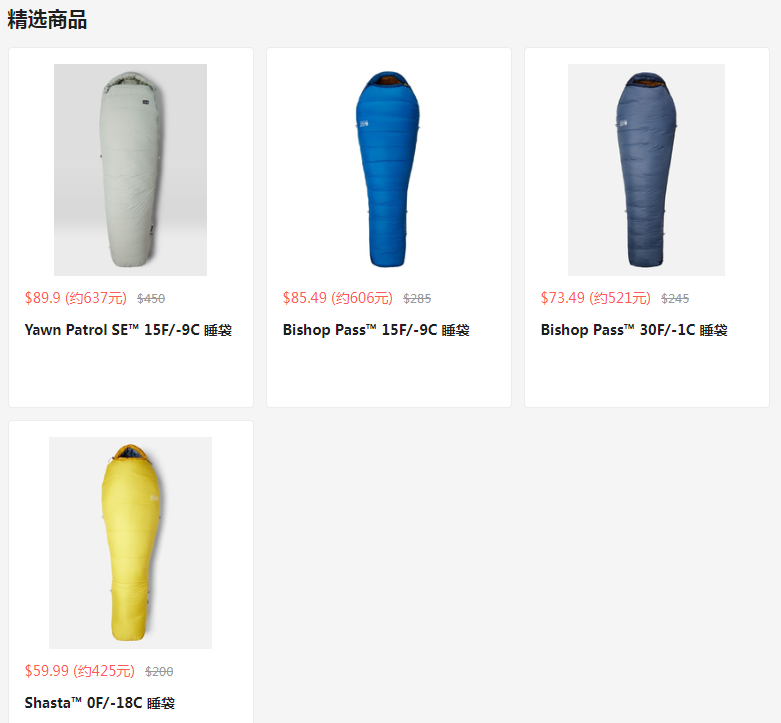781x723 pixels.
Task: Select the Yawn Patrol SE™ 15F/-9C 睡袋 title
Action: (x=128, y=330)
